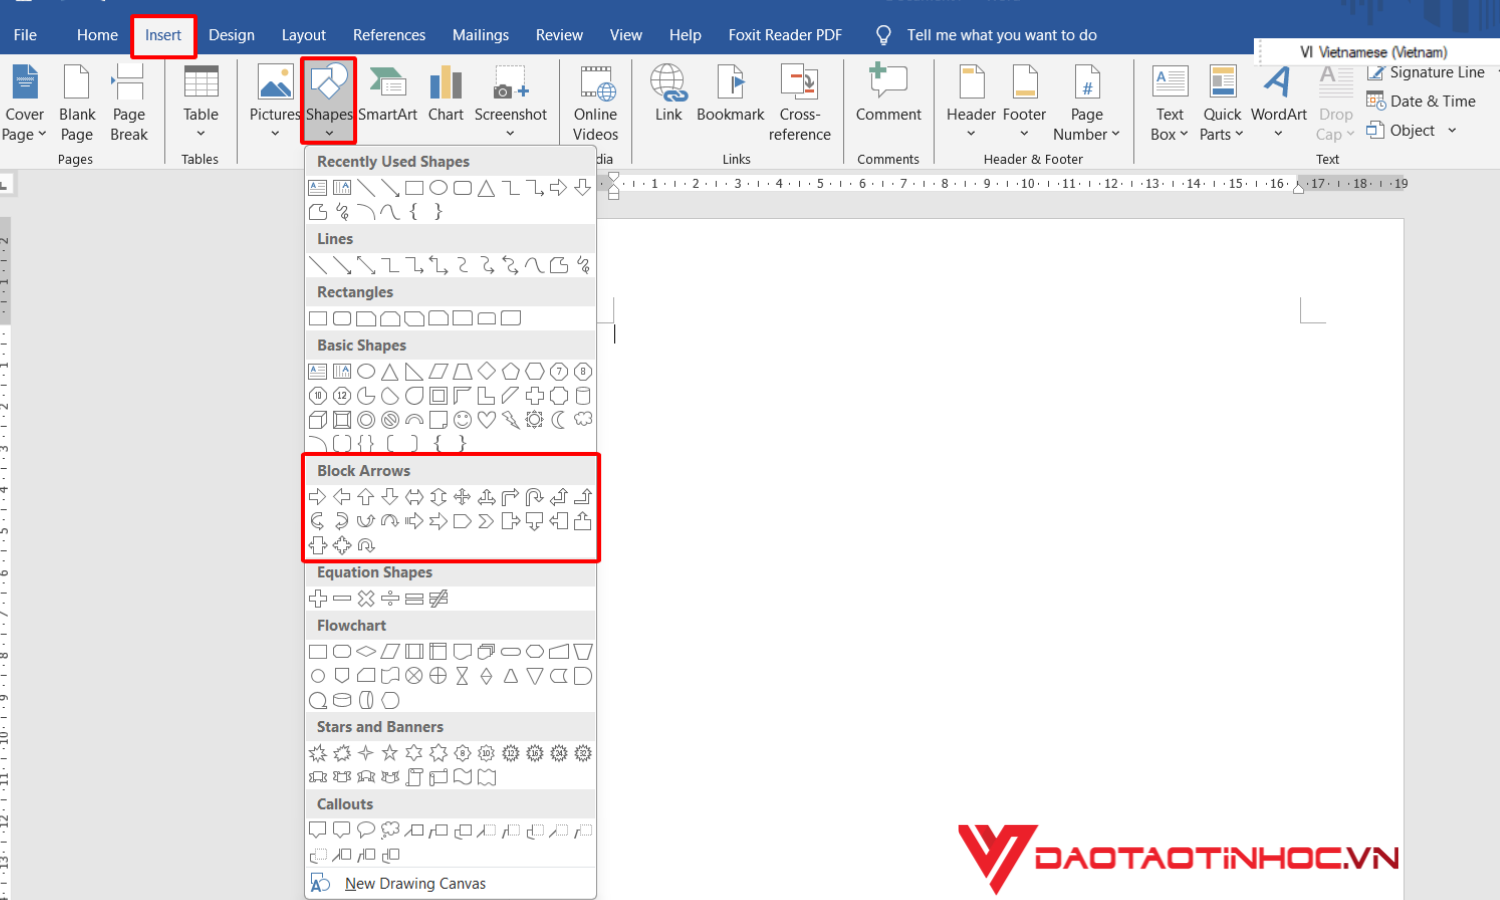
Task: Choose the Up Arrow block arrow shape
Action: click(x=366, y=497)
